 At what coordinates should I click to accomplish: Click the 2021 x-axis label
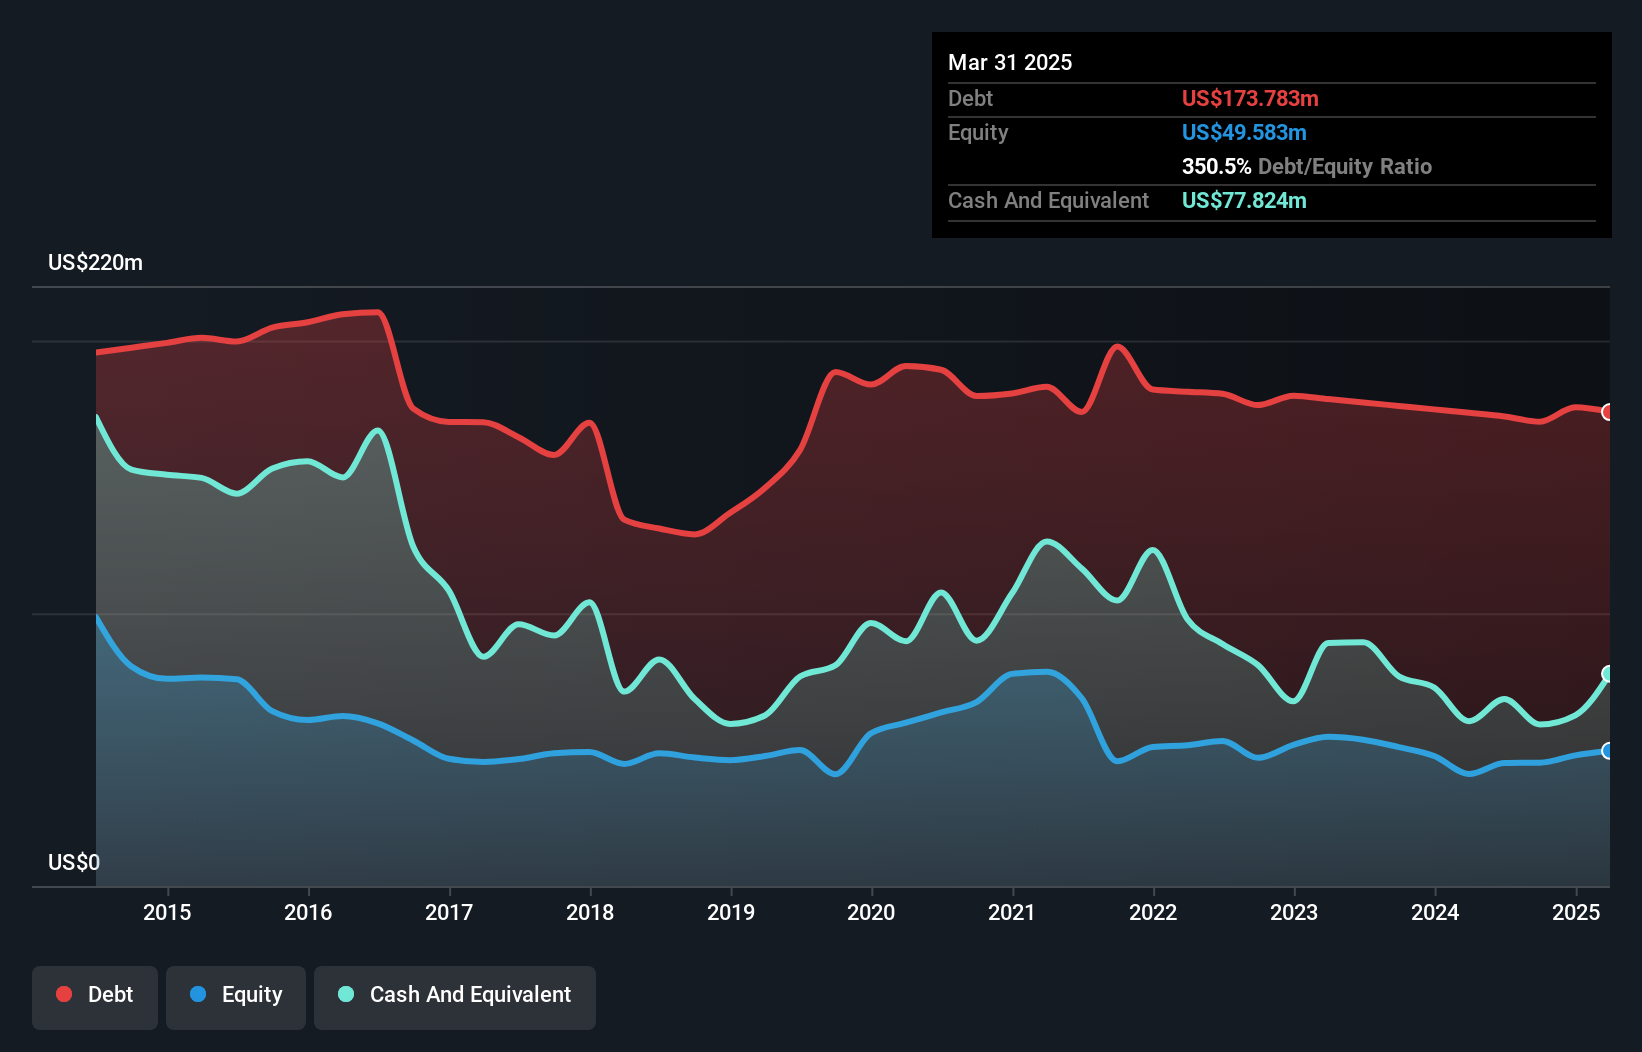tap(1012, 912)
